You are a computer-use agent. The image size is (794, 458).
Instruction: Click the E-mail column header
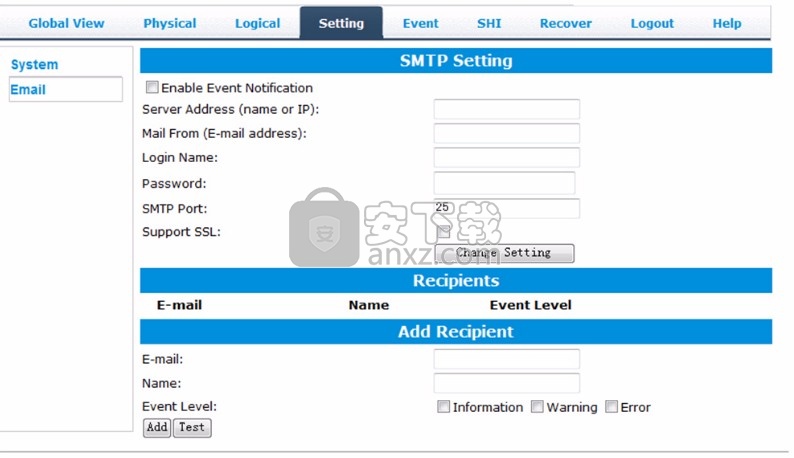point(179,305)
